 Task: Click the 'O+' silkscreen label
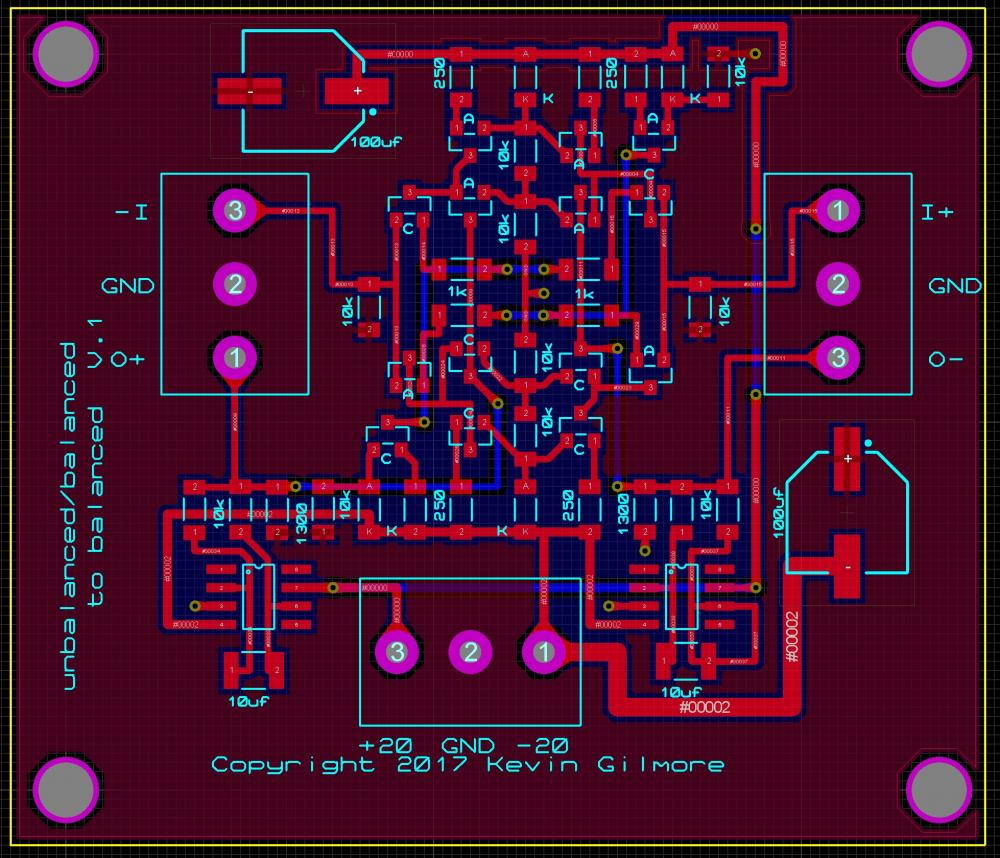pos(128,360)
